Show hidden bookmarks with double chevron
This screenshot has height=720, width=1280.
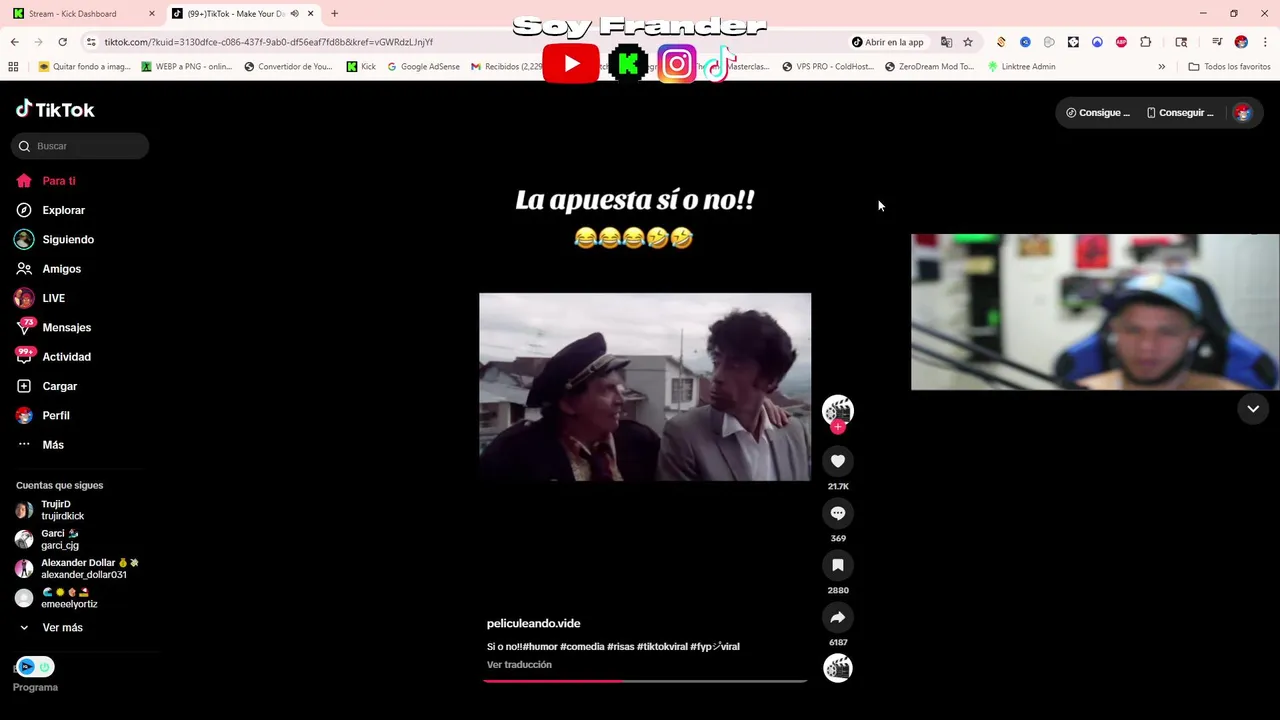[x=1161, y=67]
